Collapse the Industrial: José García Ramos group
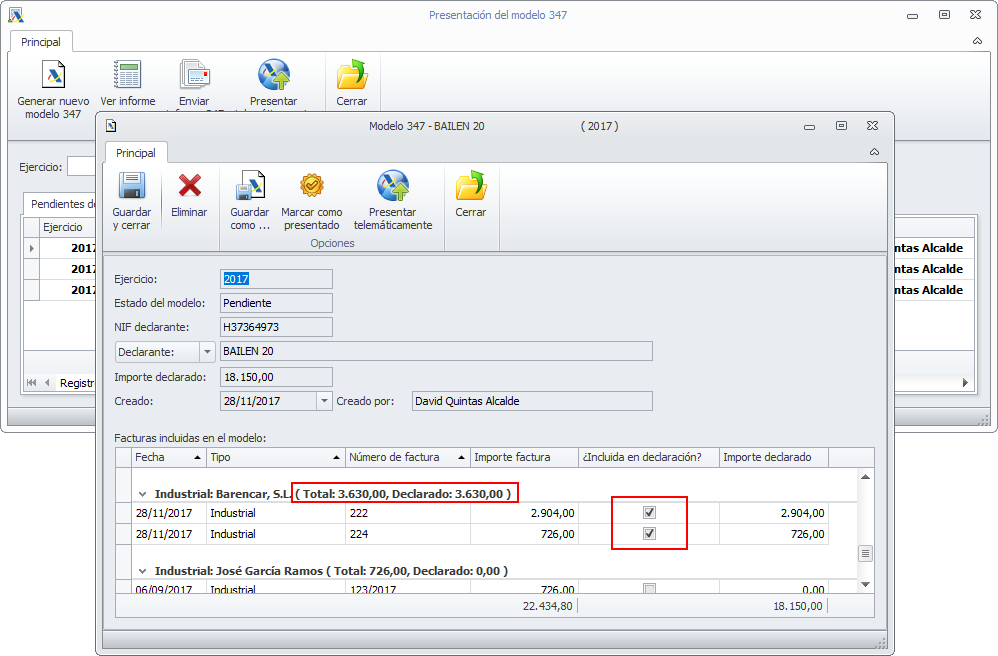Screen dimensions: 998x656 143,571
